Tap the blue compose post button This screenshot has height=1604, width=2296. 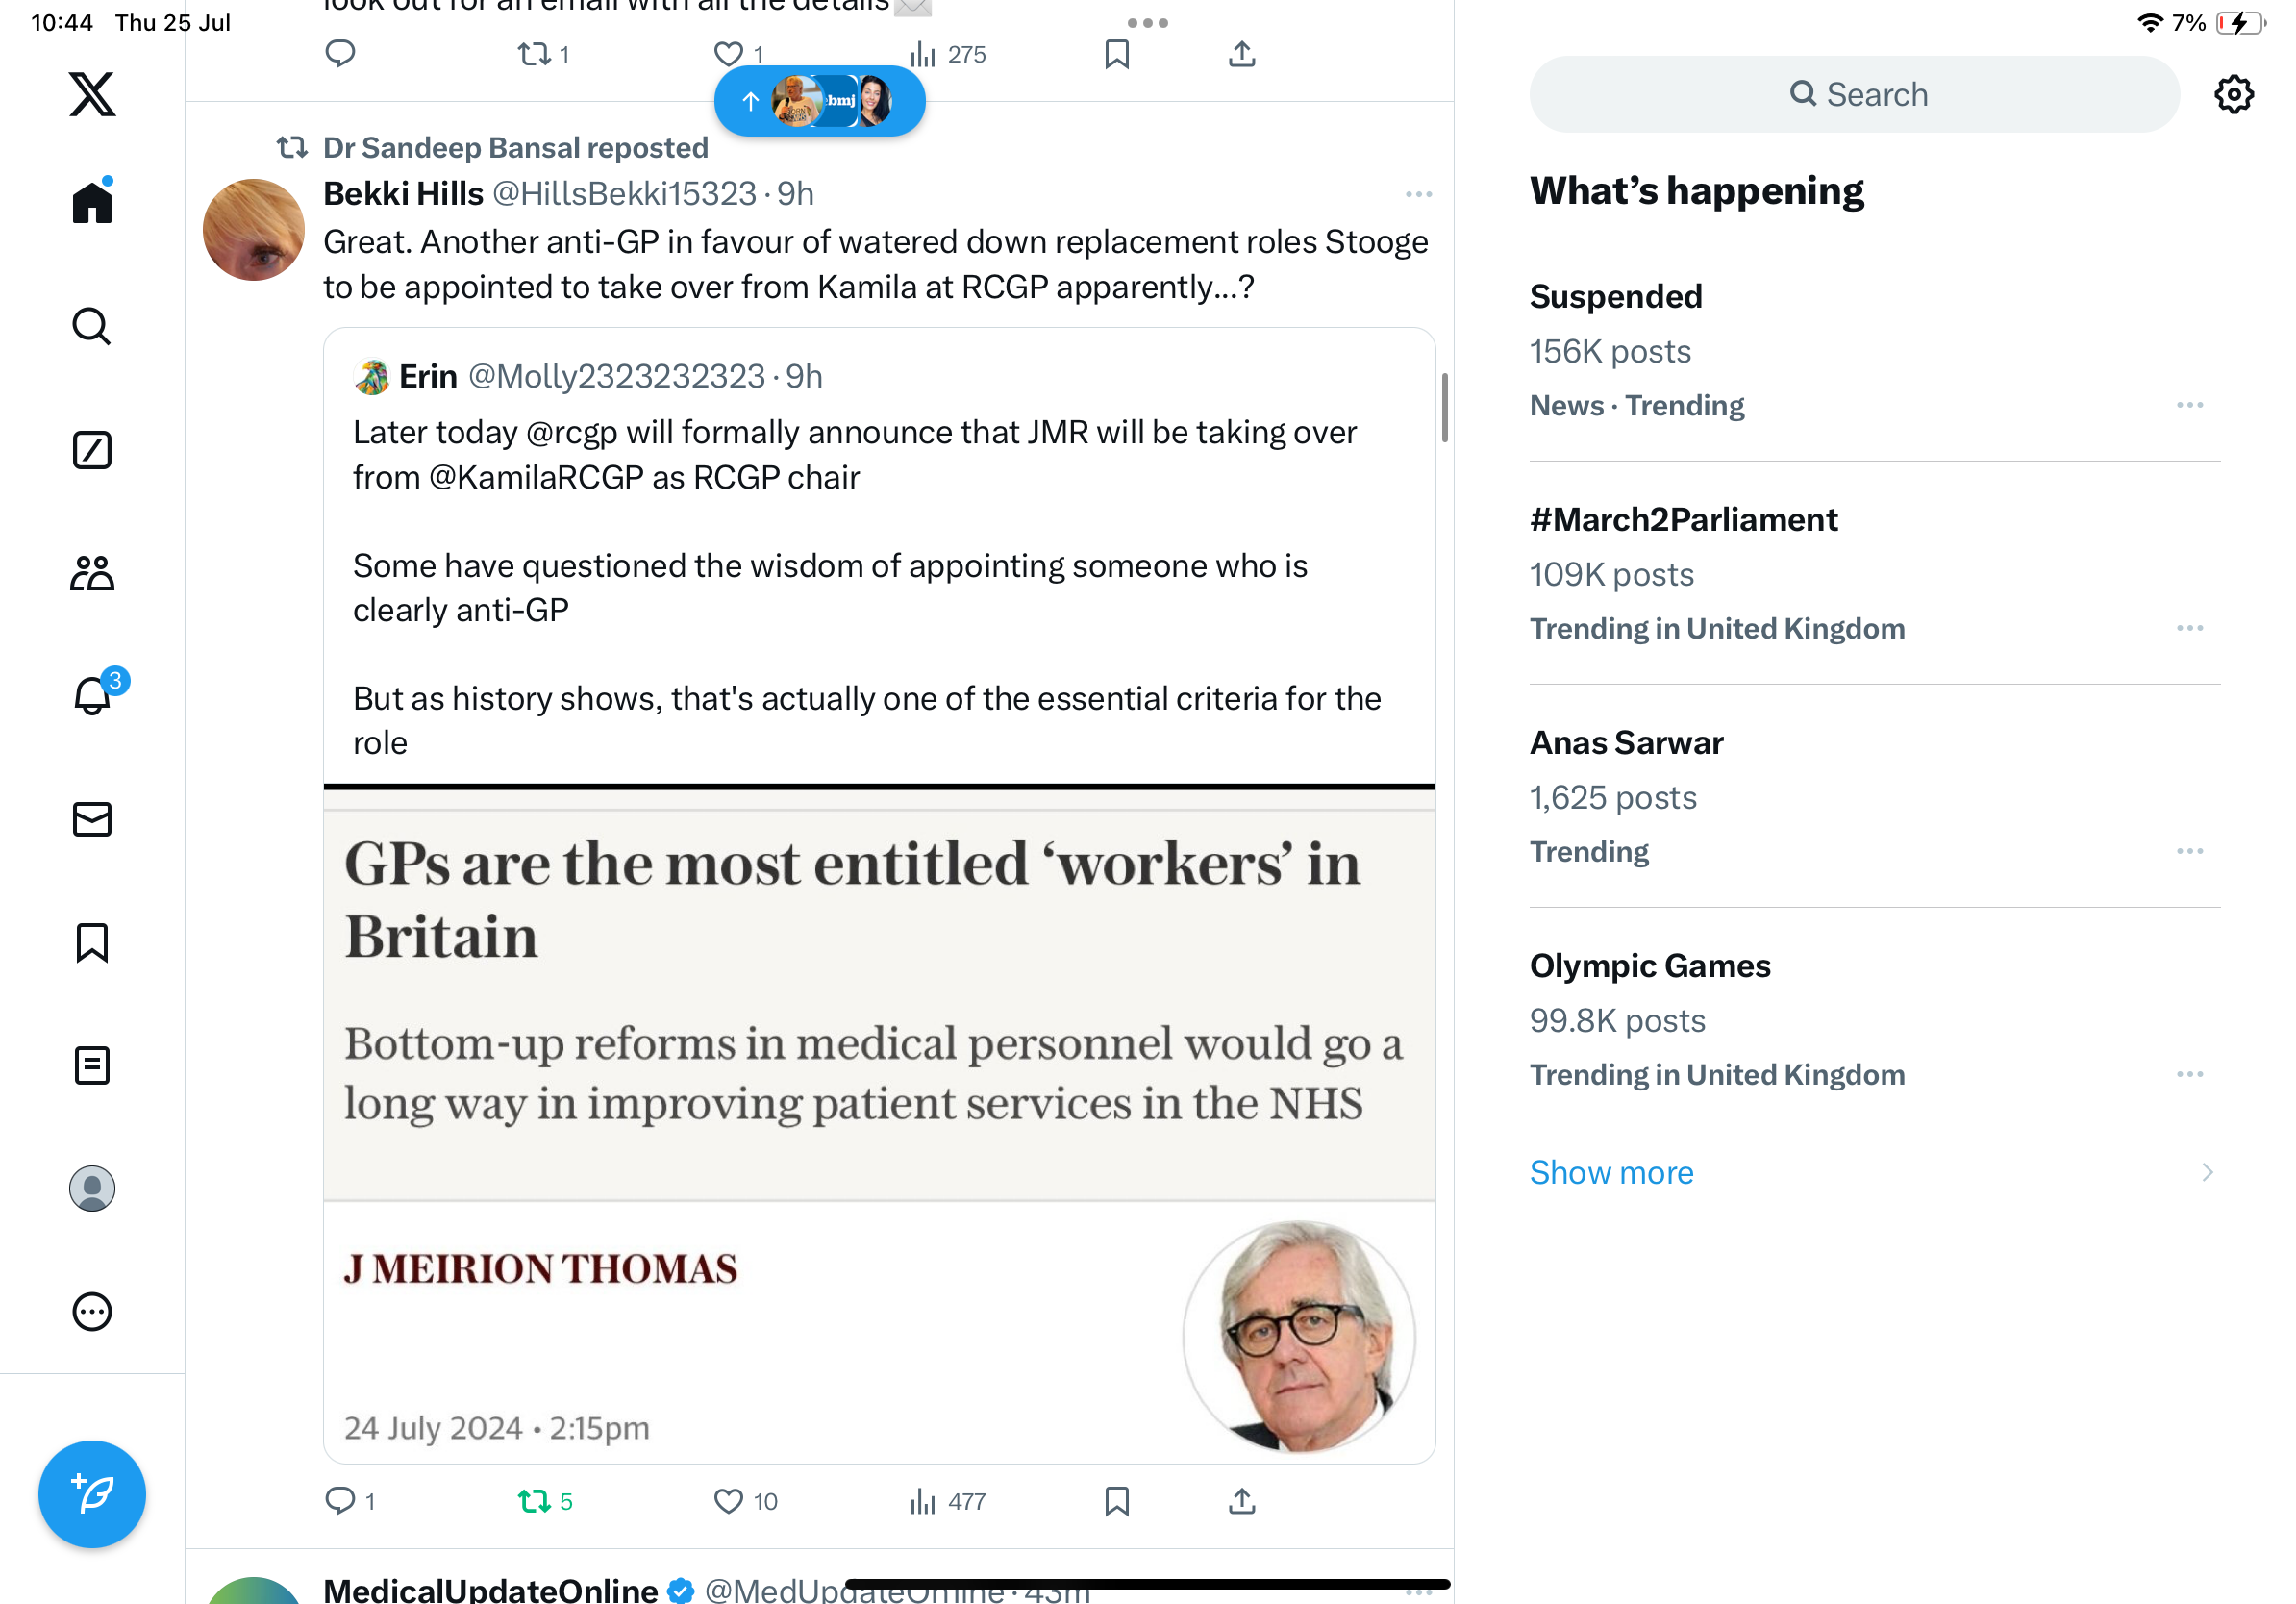(92, 1494)
